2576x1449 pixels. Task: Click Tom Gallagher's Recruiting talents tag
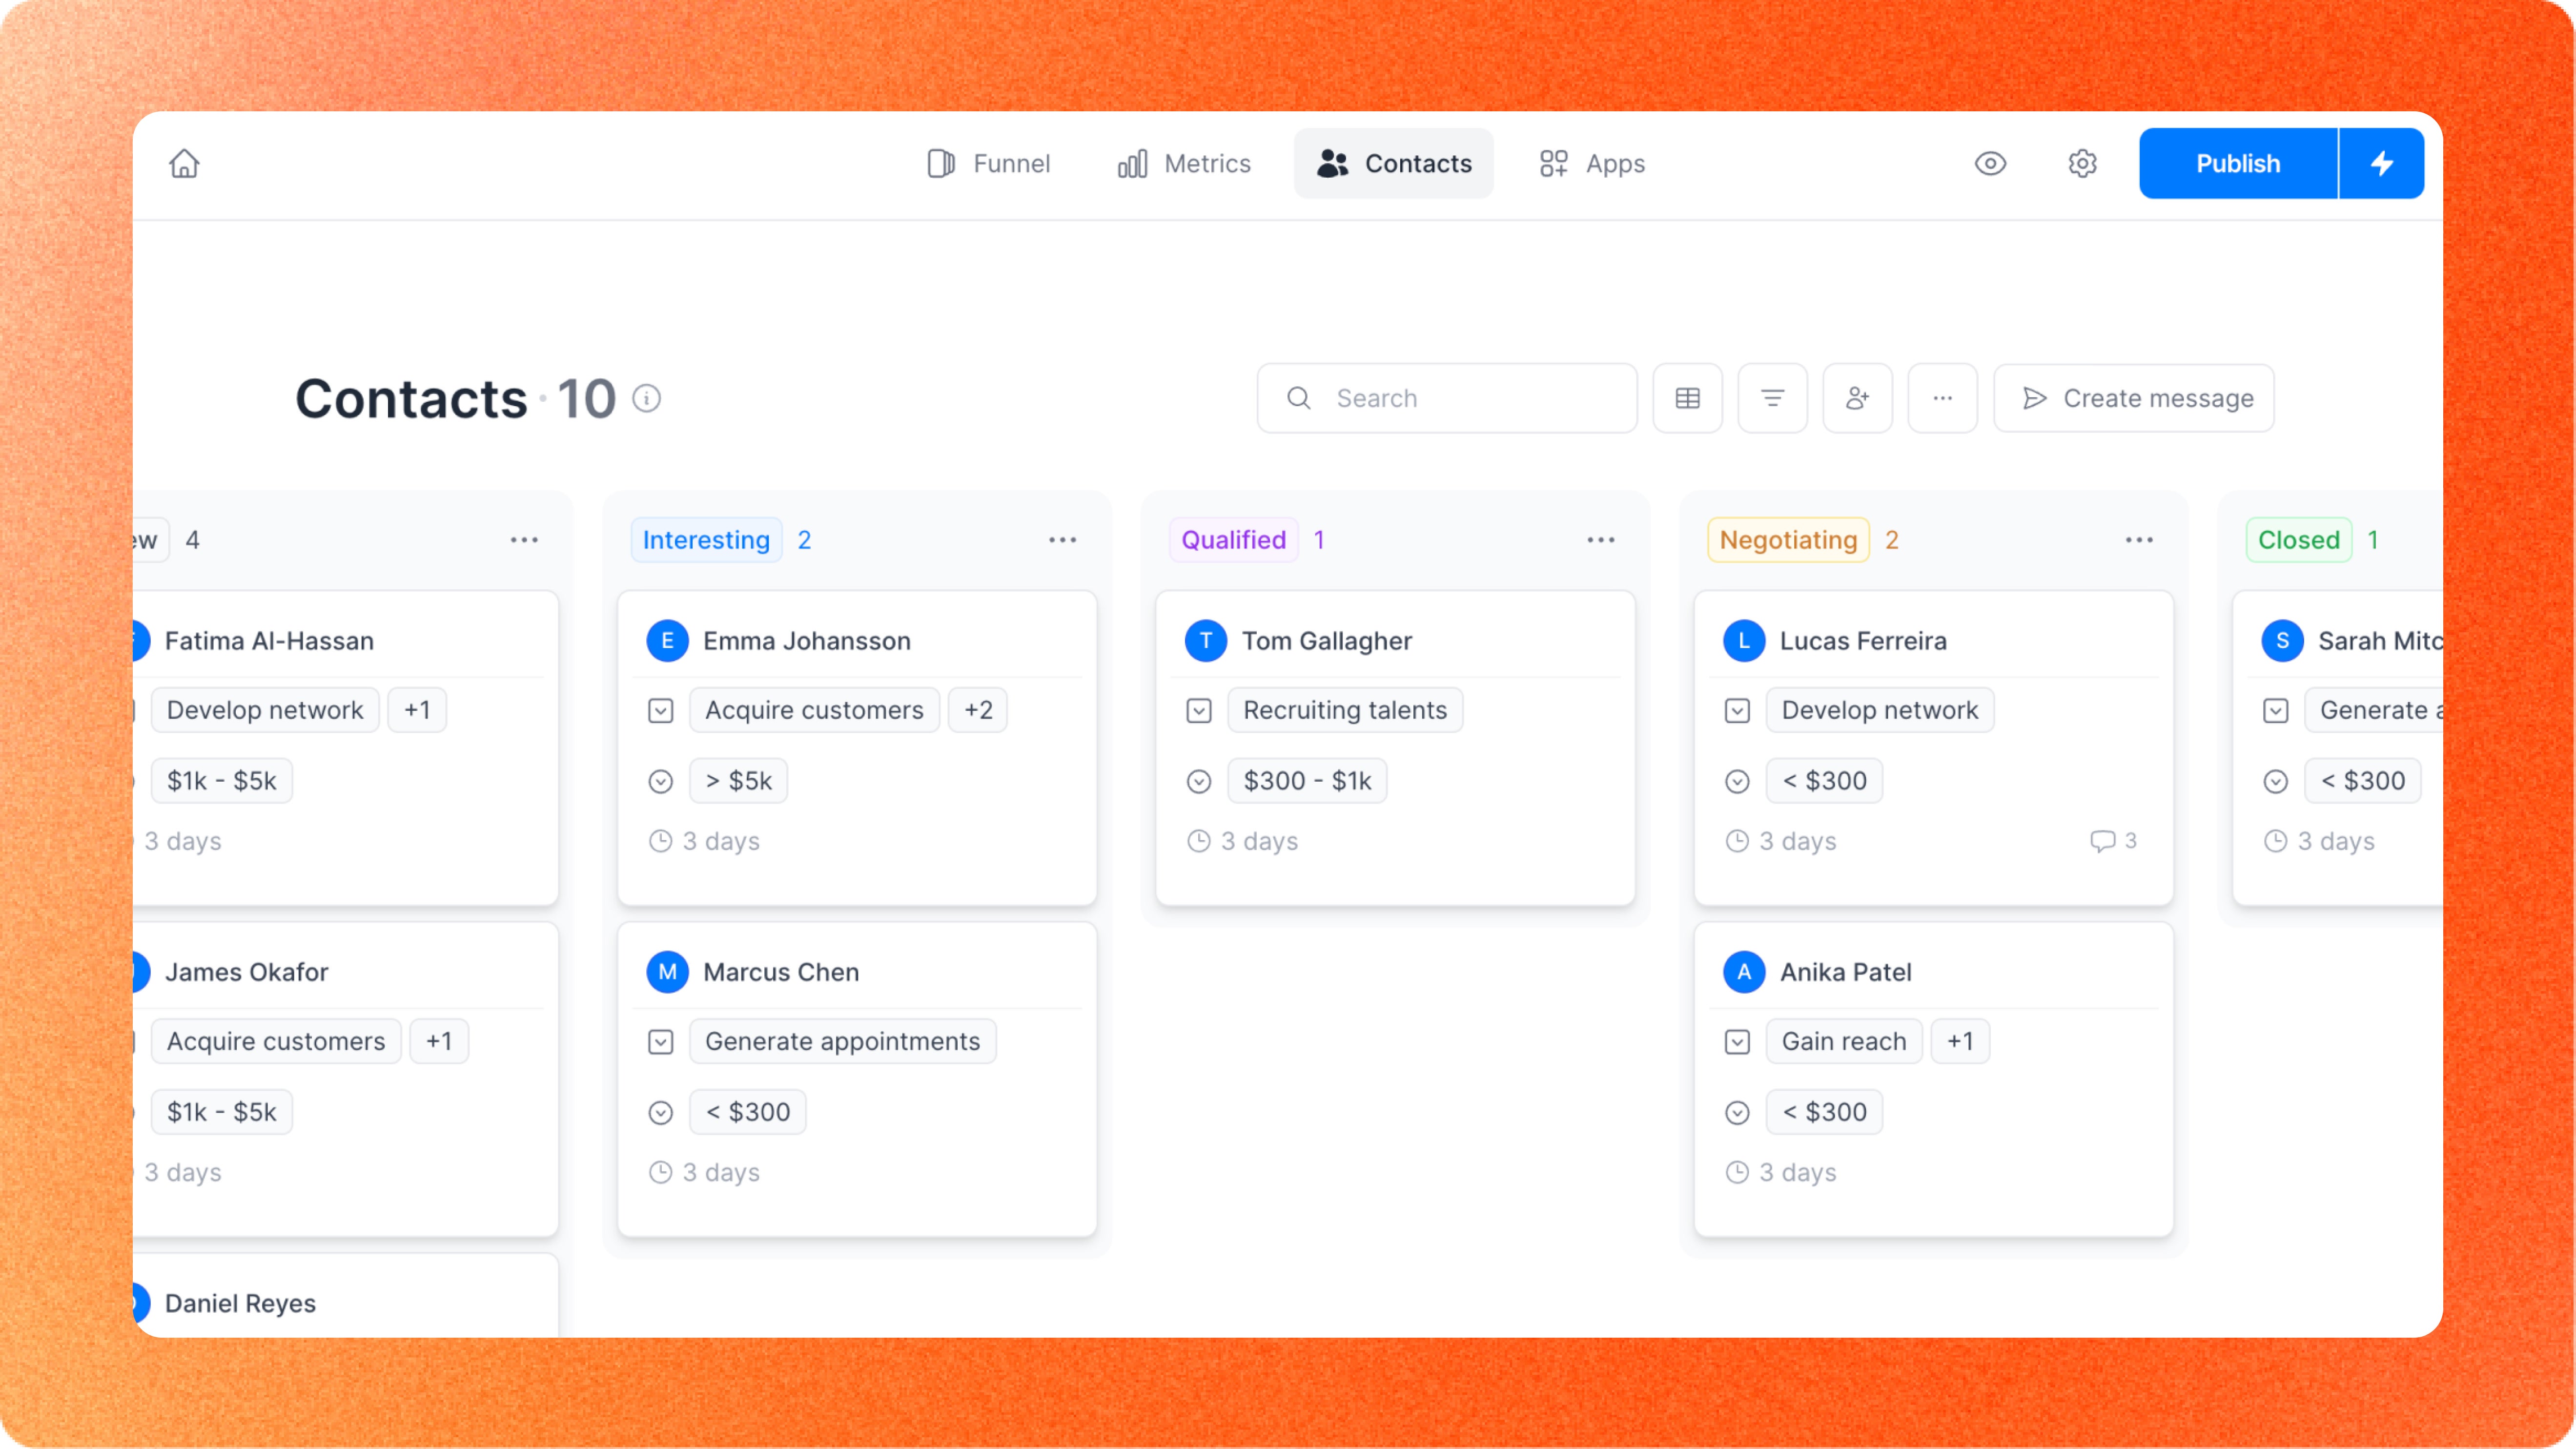(1345, 710)
